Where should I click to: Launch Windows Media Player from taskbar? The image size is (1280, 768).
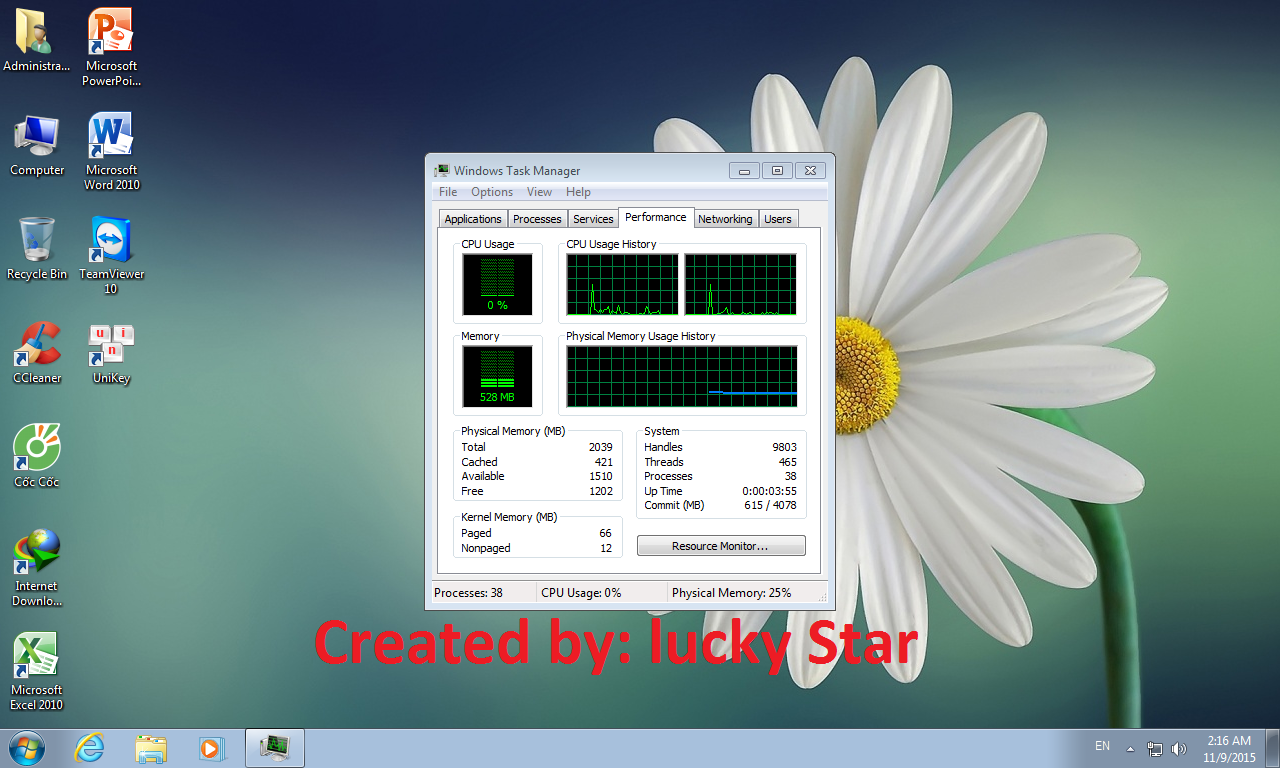coord(212,748)
